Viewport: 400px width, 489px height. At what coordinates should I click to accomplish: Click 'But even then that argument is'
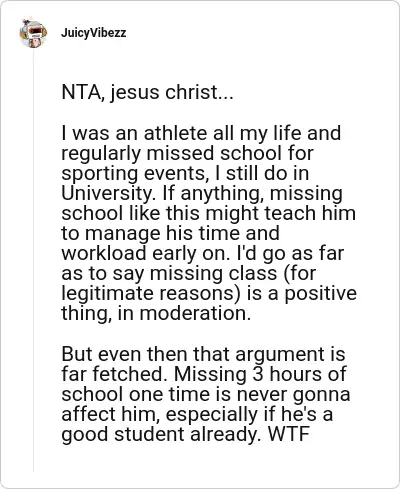click(x=203, y=354)
